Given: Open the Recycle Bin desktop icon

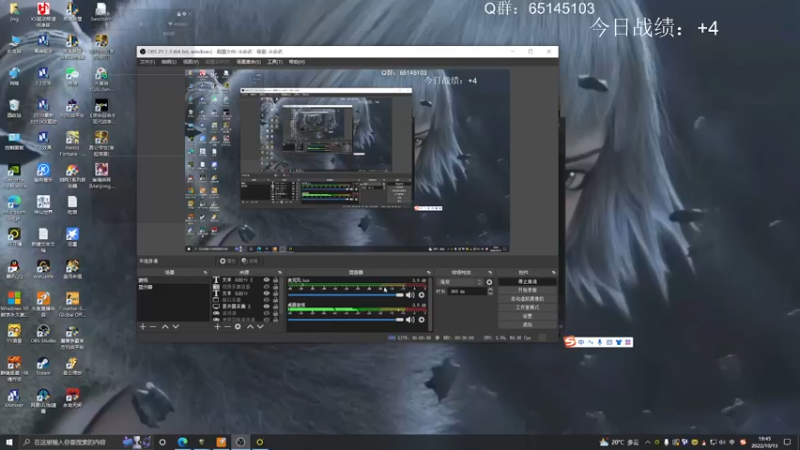Looking at the screenshot, I should pos(14,108).
